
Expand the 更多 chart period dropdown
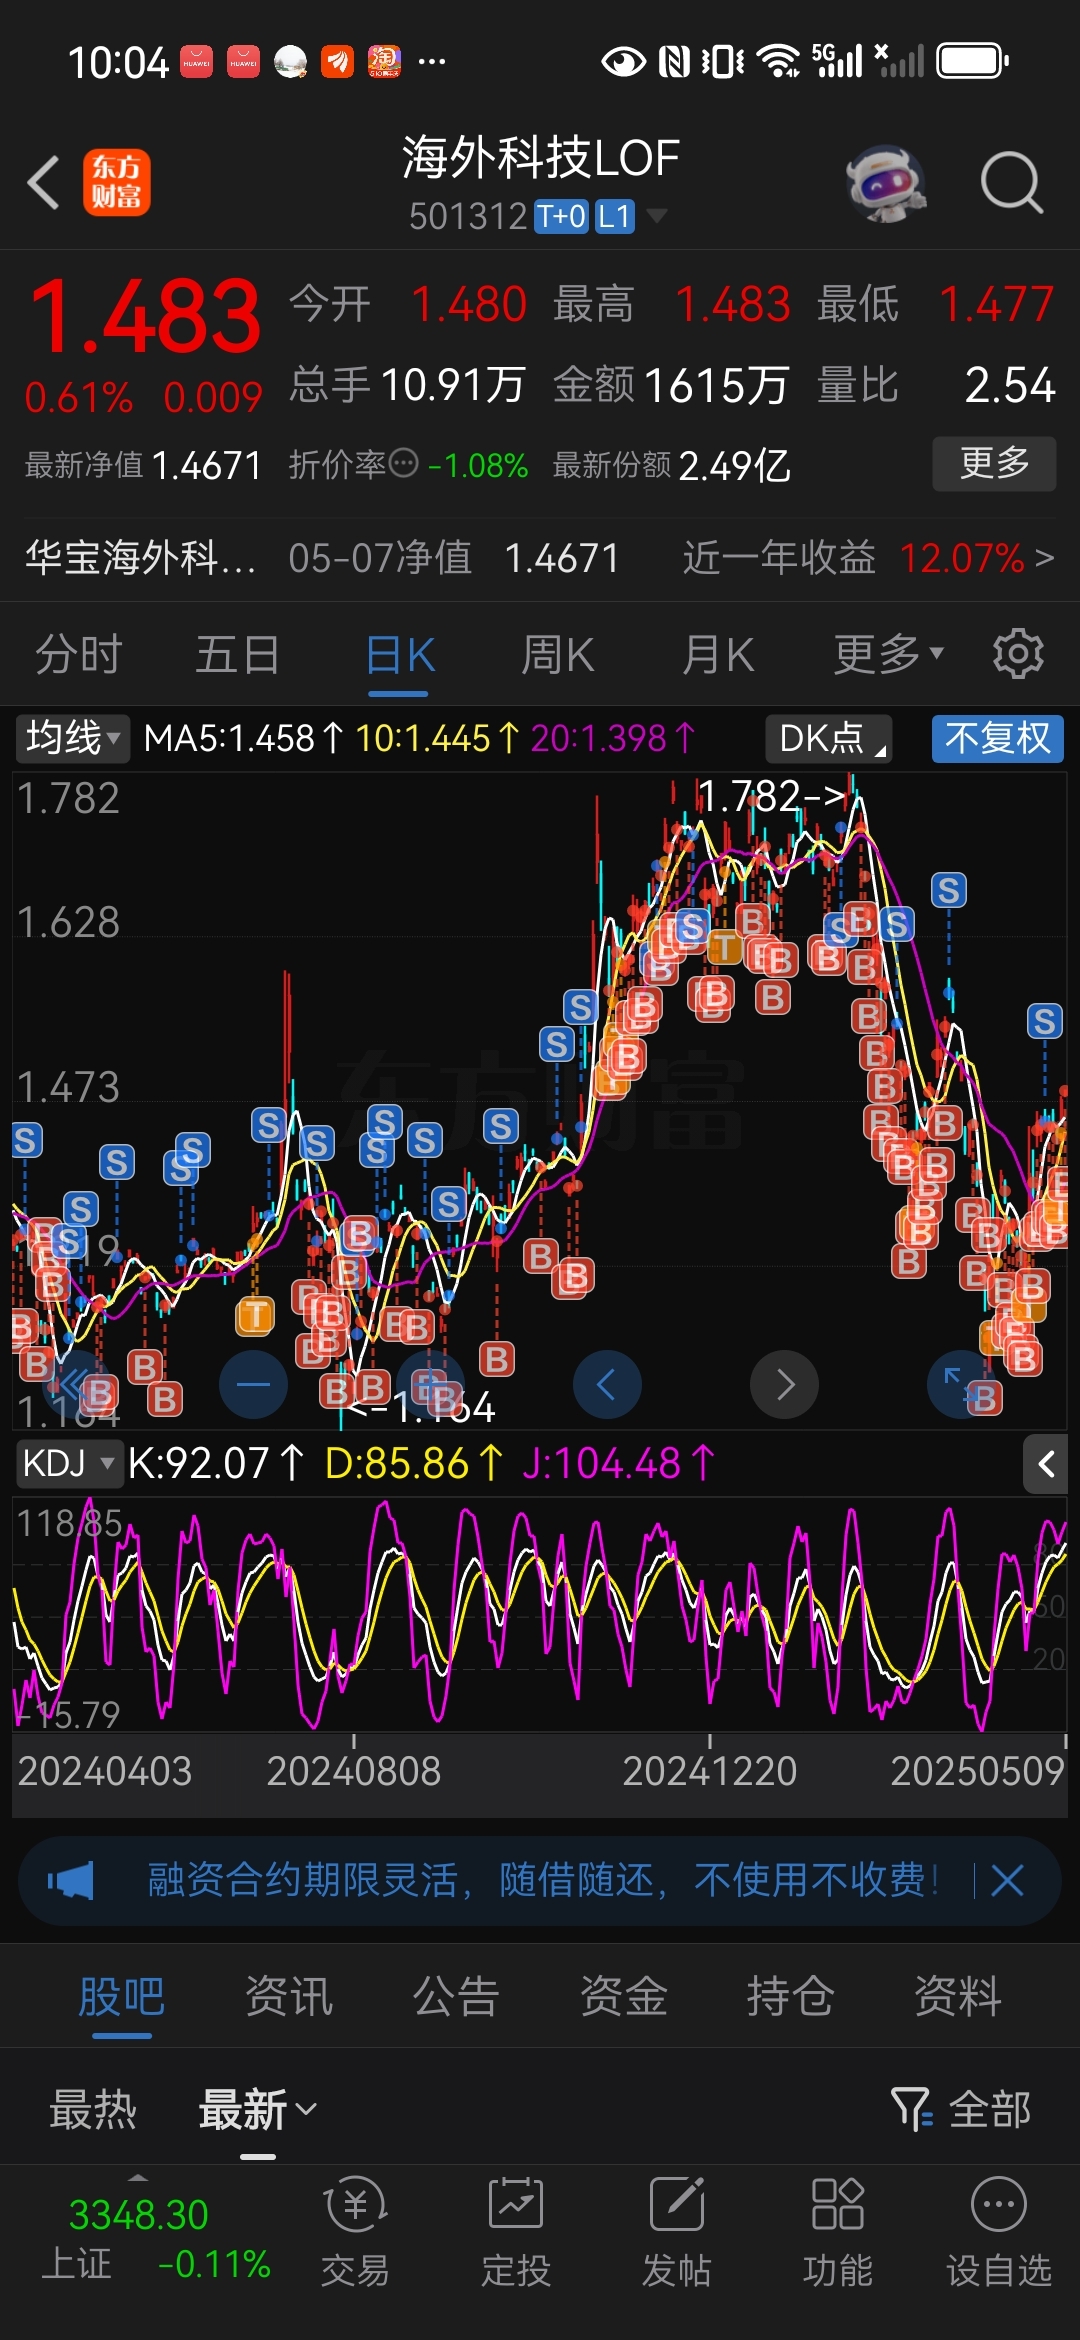[889, 655]
